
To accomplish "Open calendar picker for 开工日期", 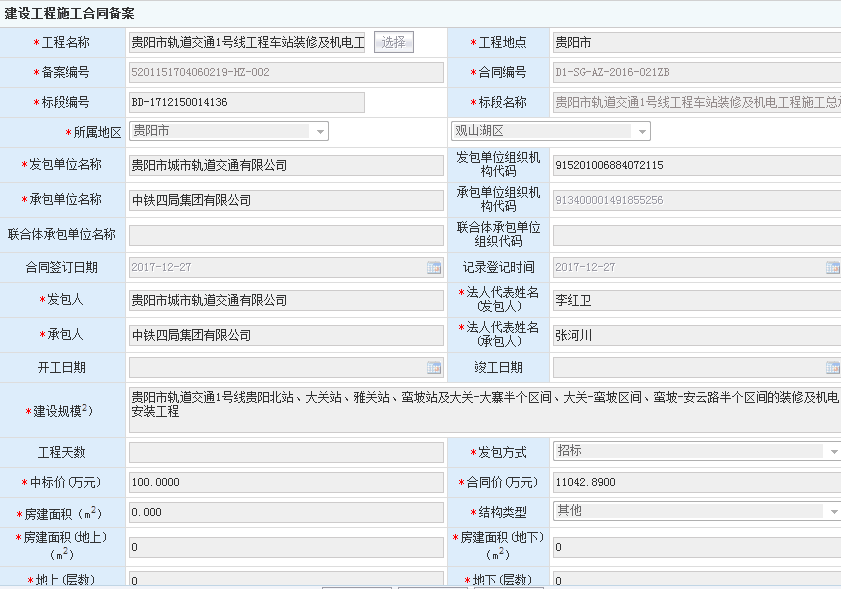I will [434, 368].
